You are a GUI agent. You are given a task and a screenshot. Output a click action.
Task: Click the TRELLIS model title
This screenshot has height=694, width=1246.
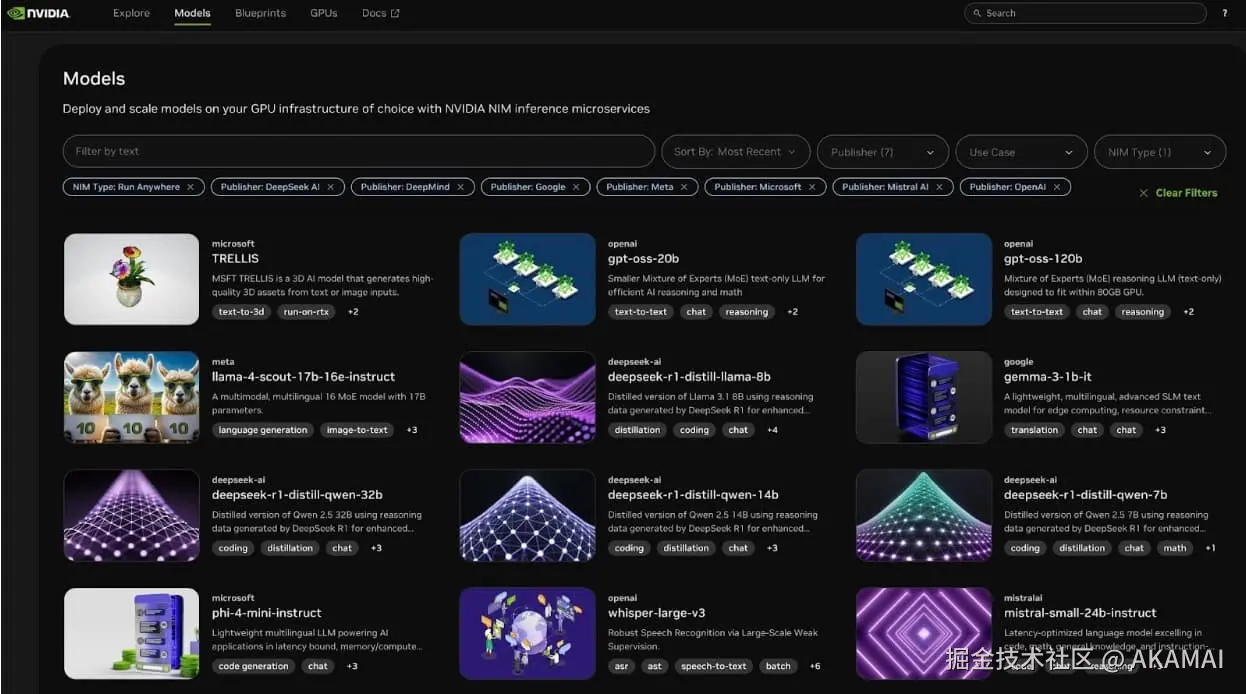[235, 259]
